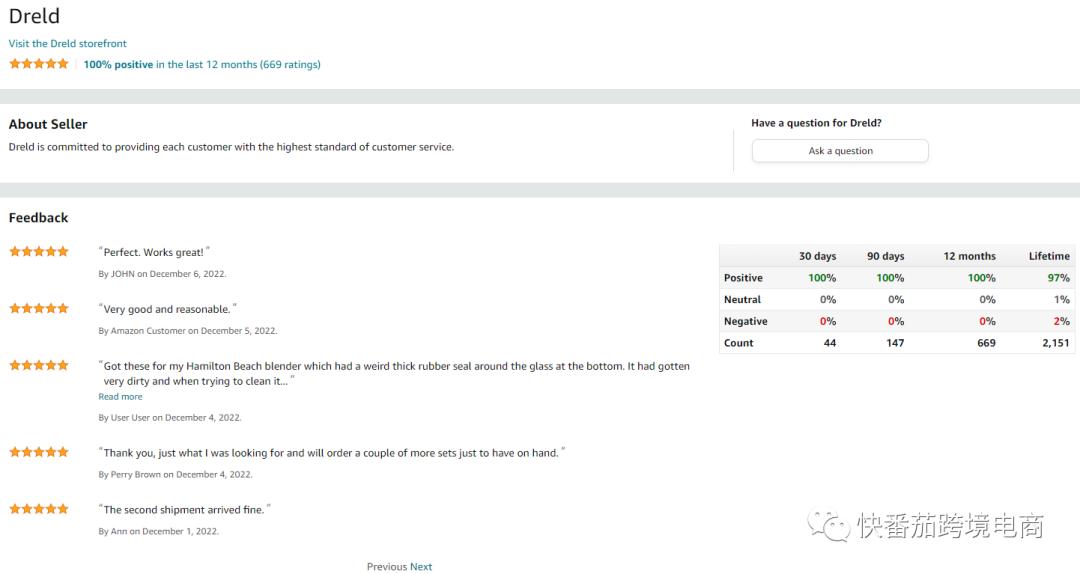Click 'By Ann on December 1, 2022'
The width and height of the screenshot is (1080, 574).
coord(158,531)
